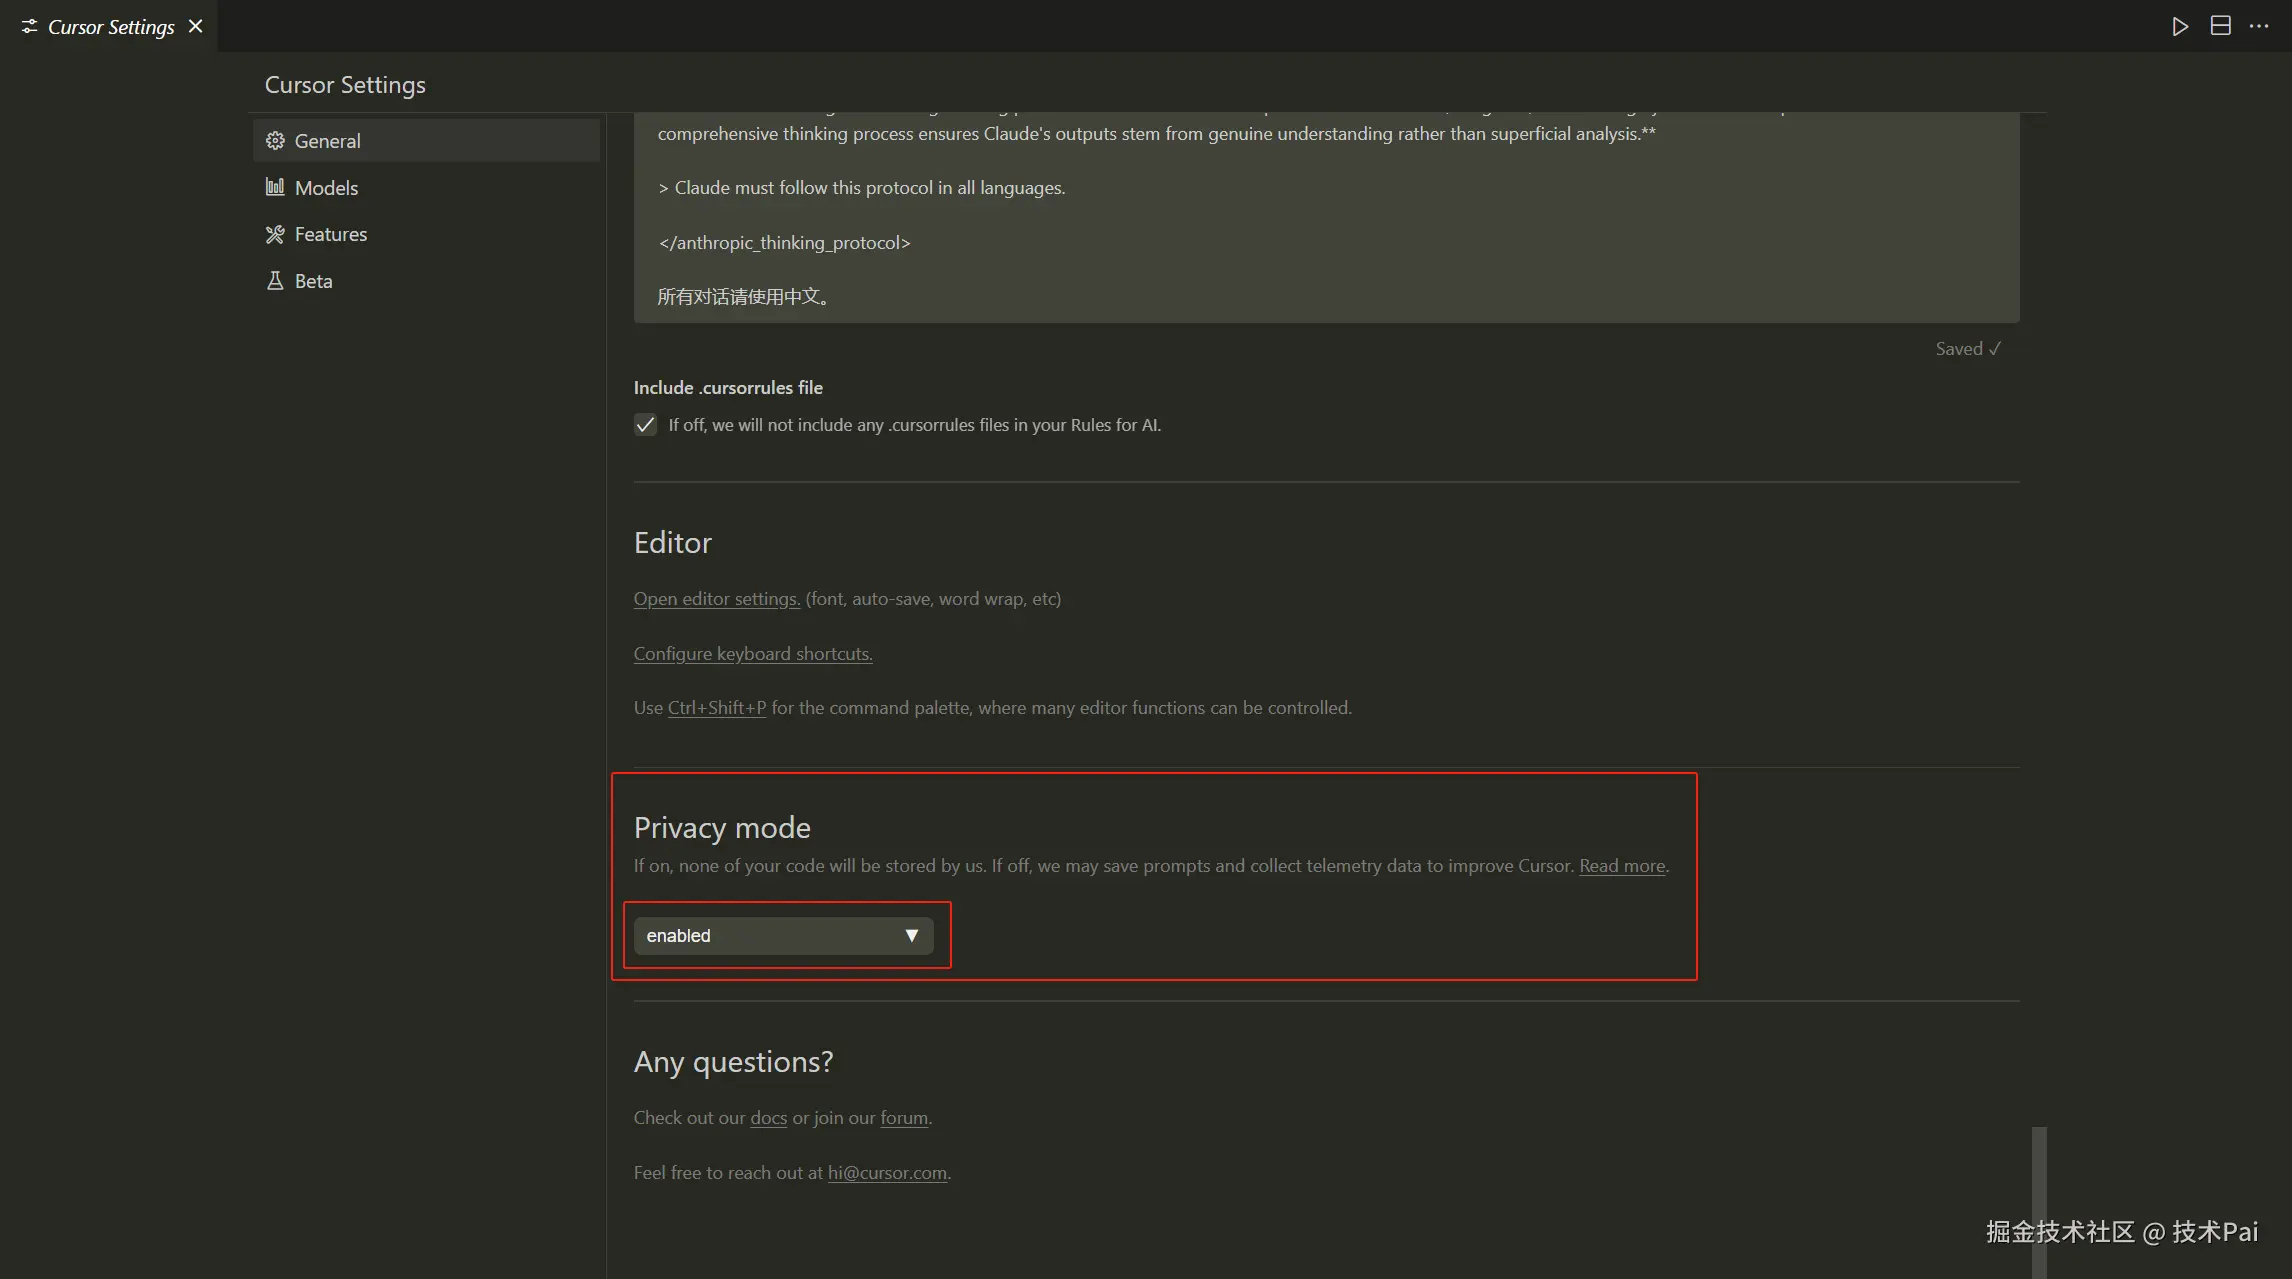Click the split editor layout icon

pos(2220,26)
